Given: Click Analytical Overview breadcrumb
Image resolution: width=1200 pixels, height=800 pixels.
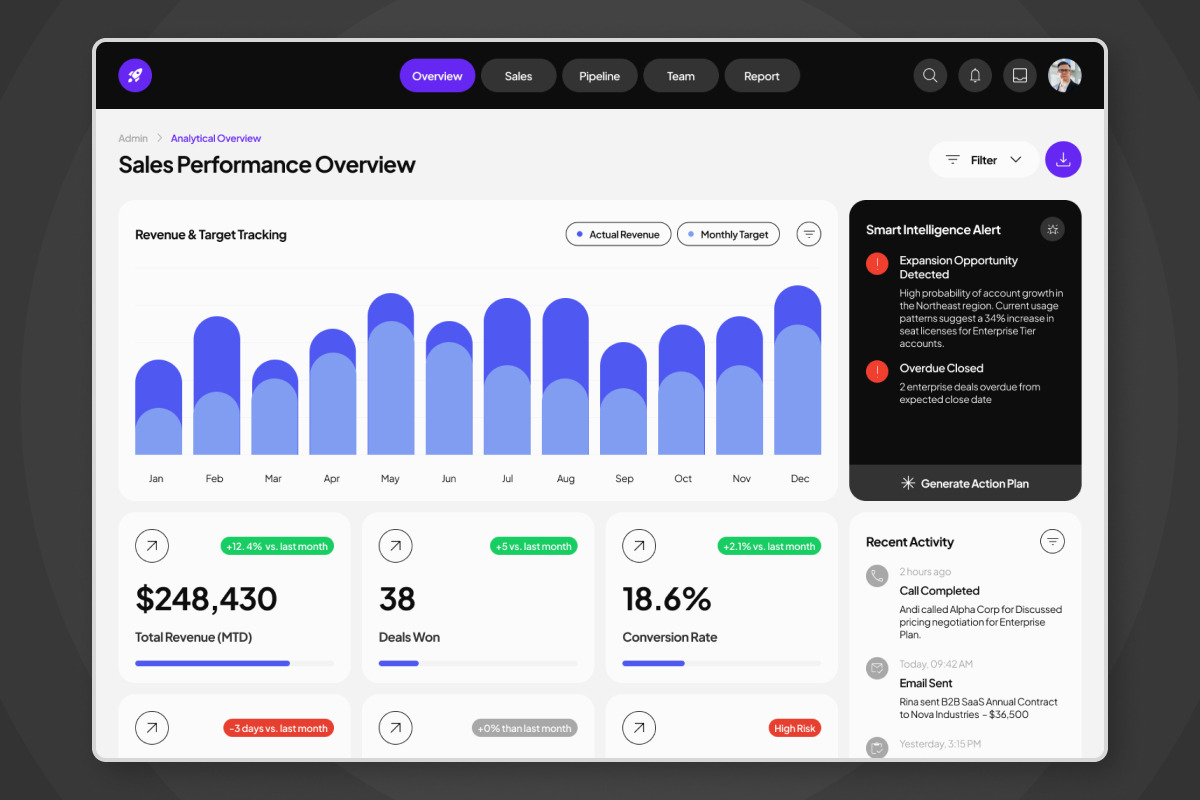Looking at the screenshot, I should point(216,138).
